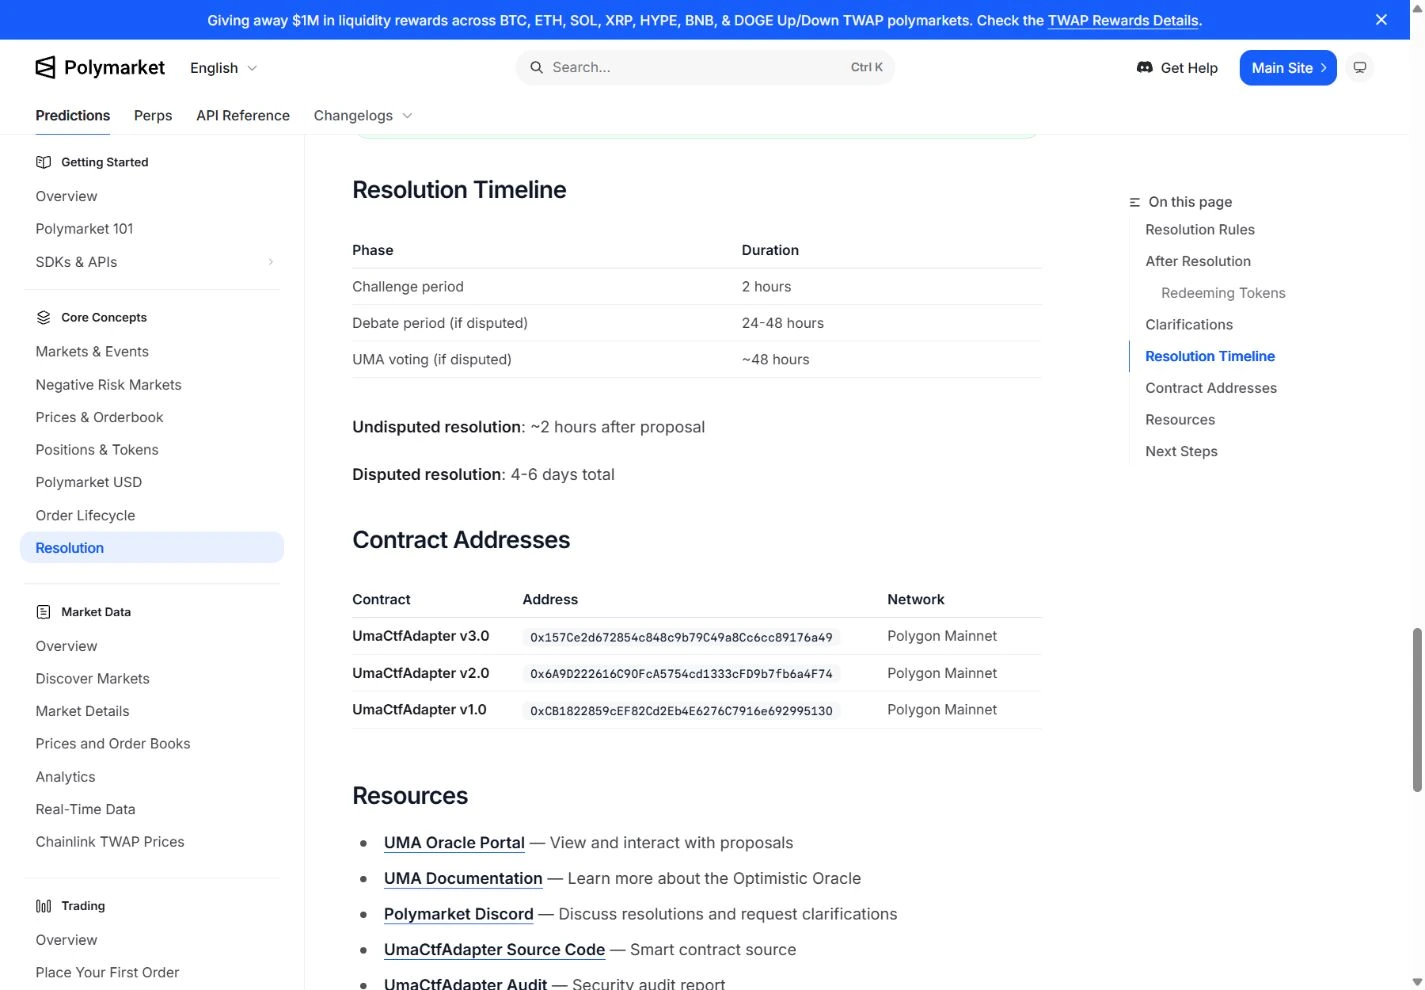Open the API Reference tab
The image size is (1425, 990).
pyautogui.click(x=243, y=116)
